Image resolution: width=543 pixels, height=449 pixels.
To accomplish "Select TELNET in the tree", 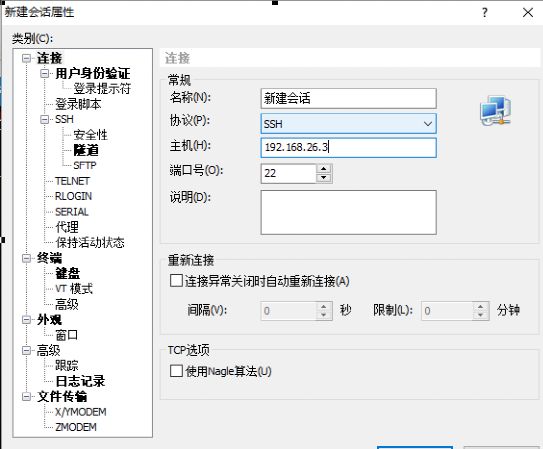I will click(x=72, y=181).
